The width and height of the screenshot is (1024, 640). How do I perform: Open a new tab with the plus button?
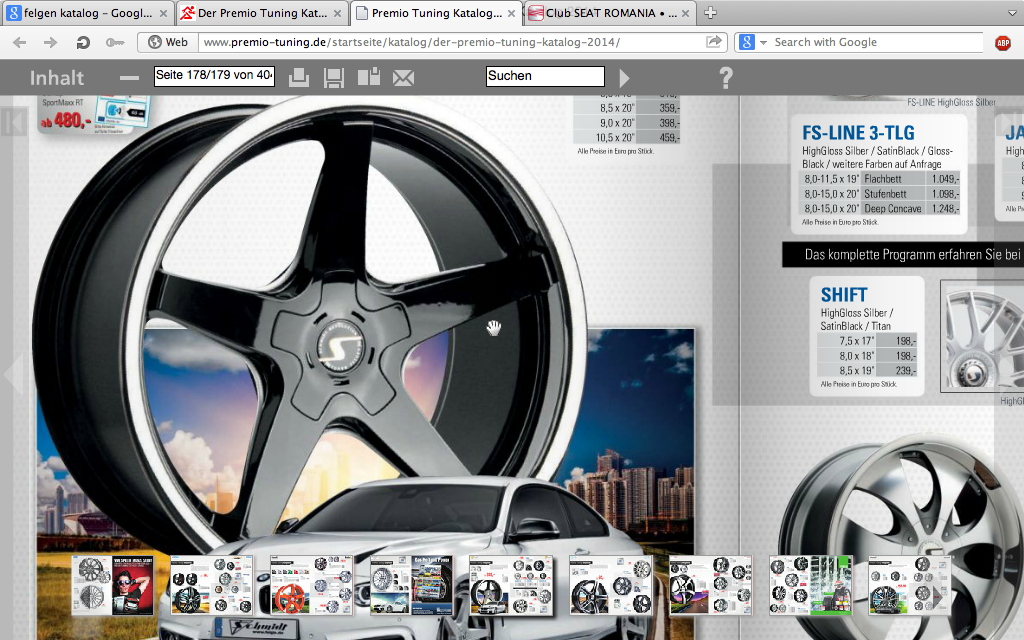click(711, 12)
